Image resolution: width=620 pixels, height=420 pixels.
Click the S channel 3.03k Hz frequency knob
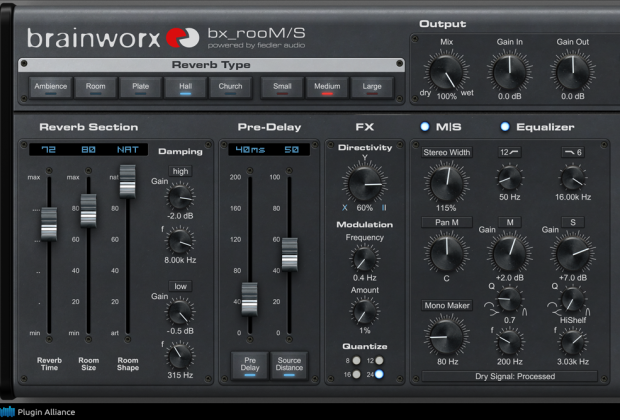573,342
